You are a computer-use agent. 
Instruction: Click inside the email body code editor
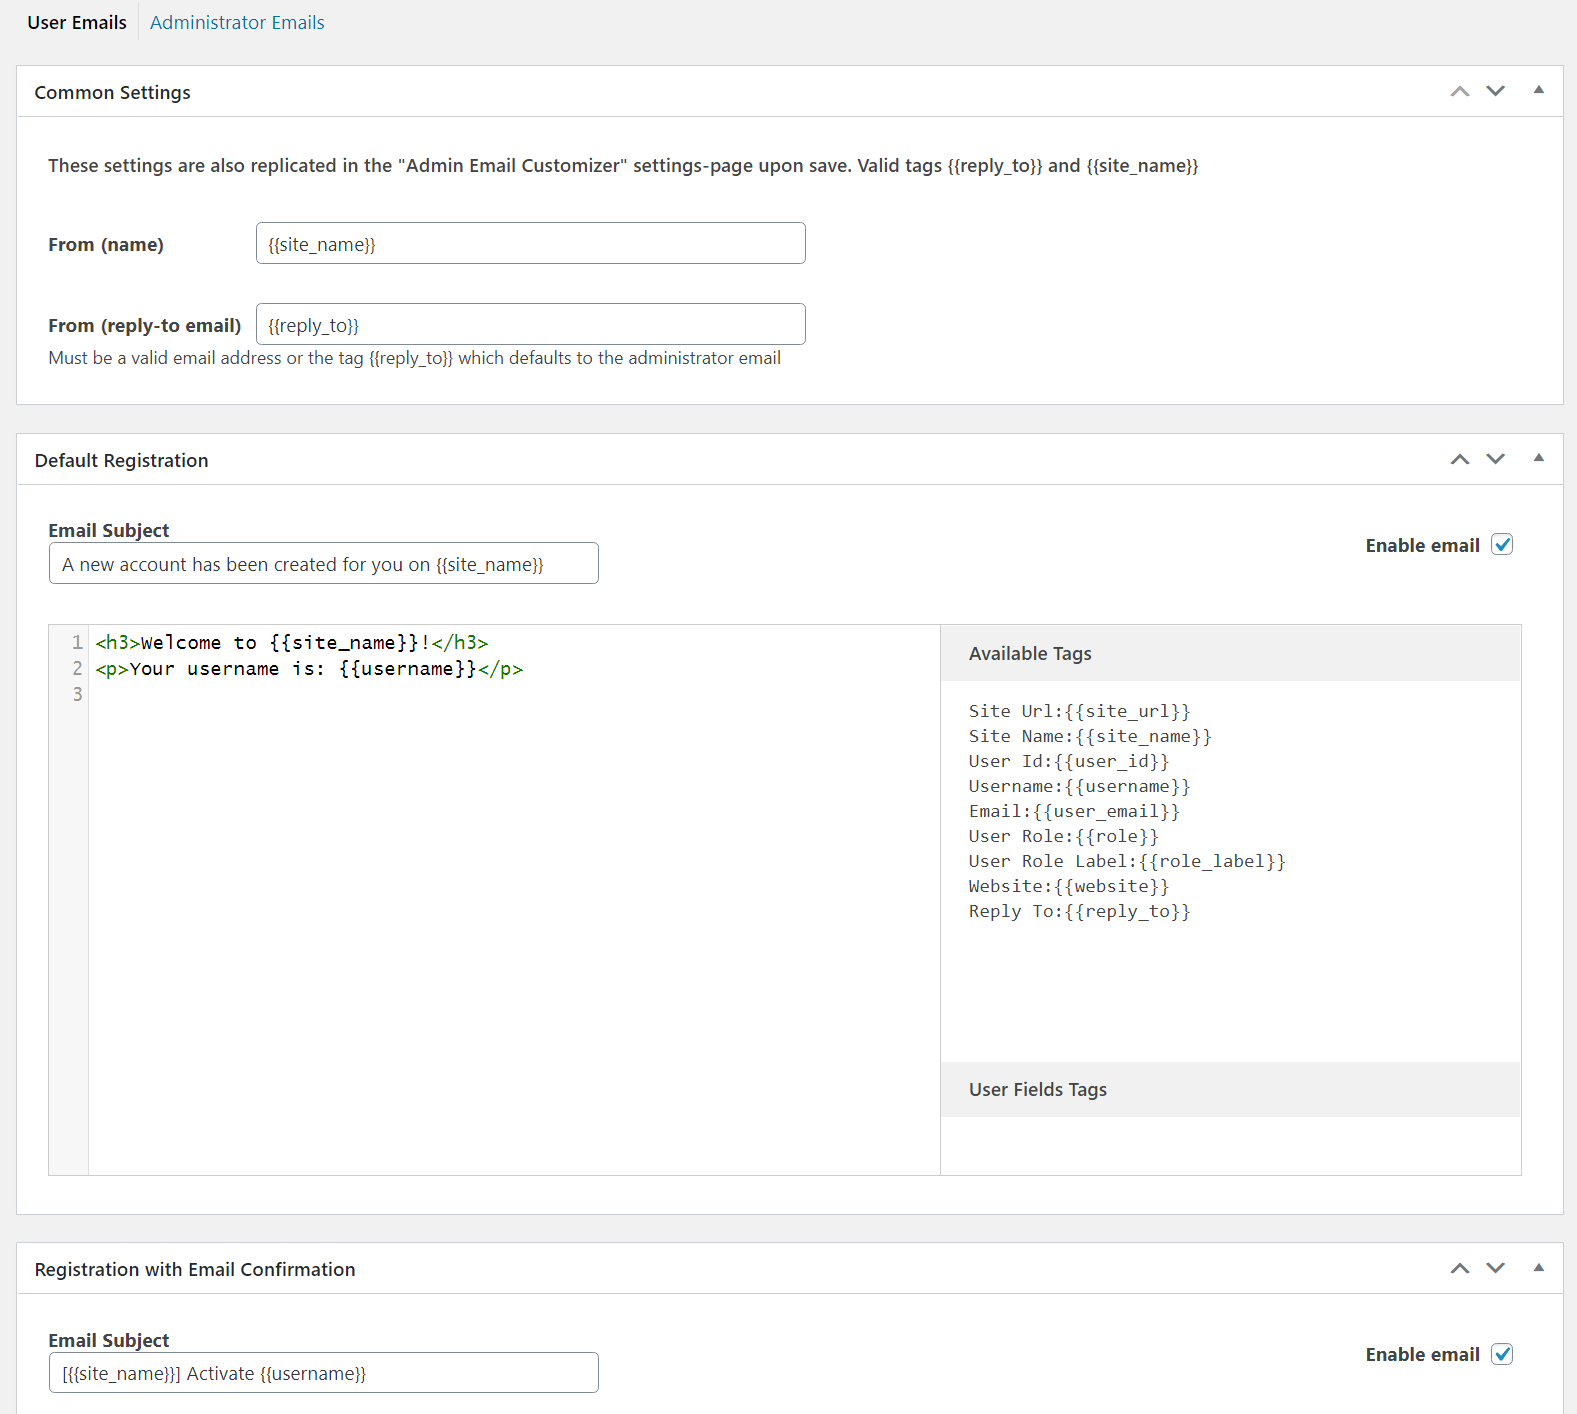(514, 900)
